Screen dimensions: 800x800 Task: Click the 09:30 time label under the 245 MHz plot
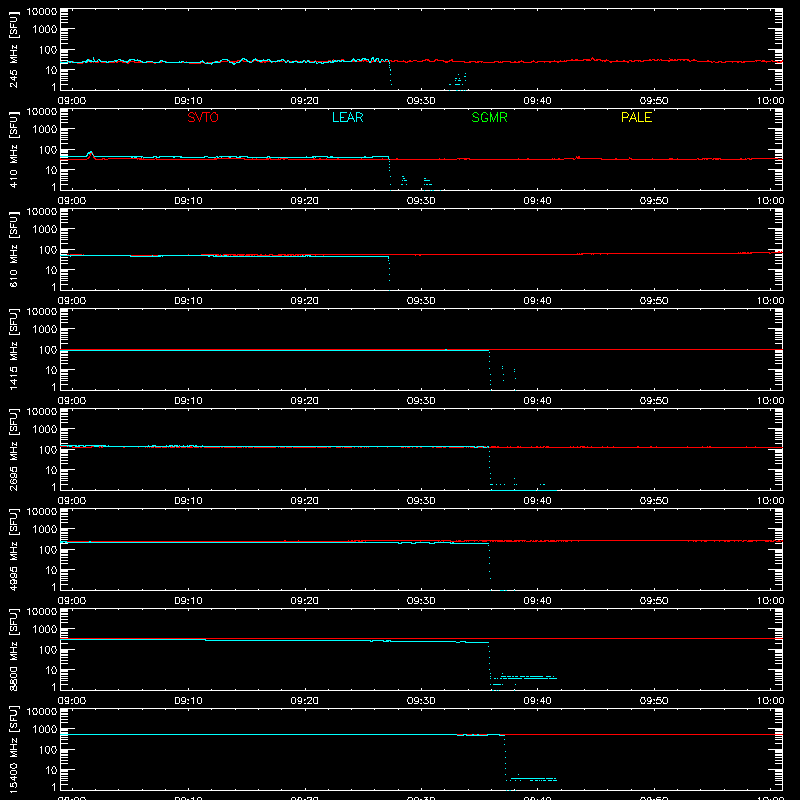click(x=421, y=101)
